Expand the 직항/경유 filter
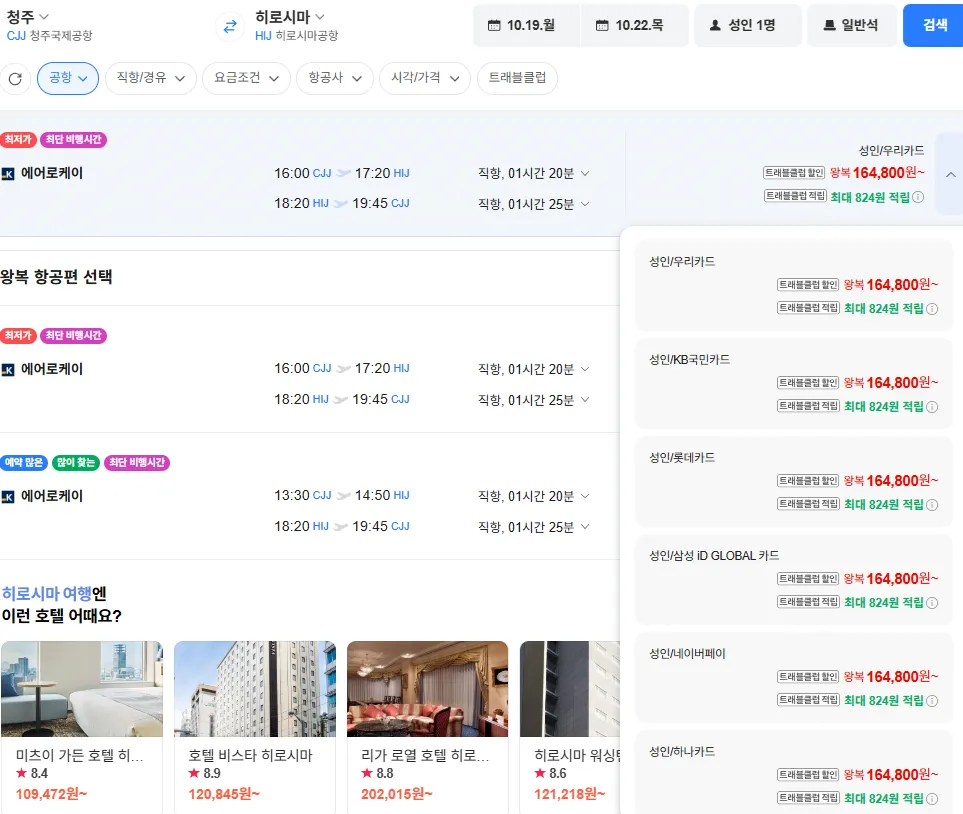This screenshot has width=963, height=814. (150, 78)
